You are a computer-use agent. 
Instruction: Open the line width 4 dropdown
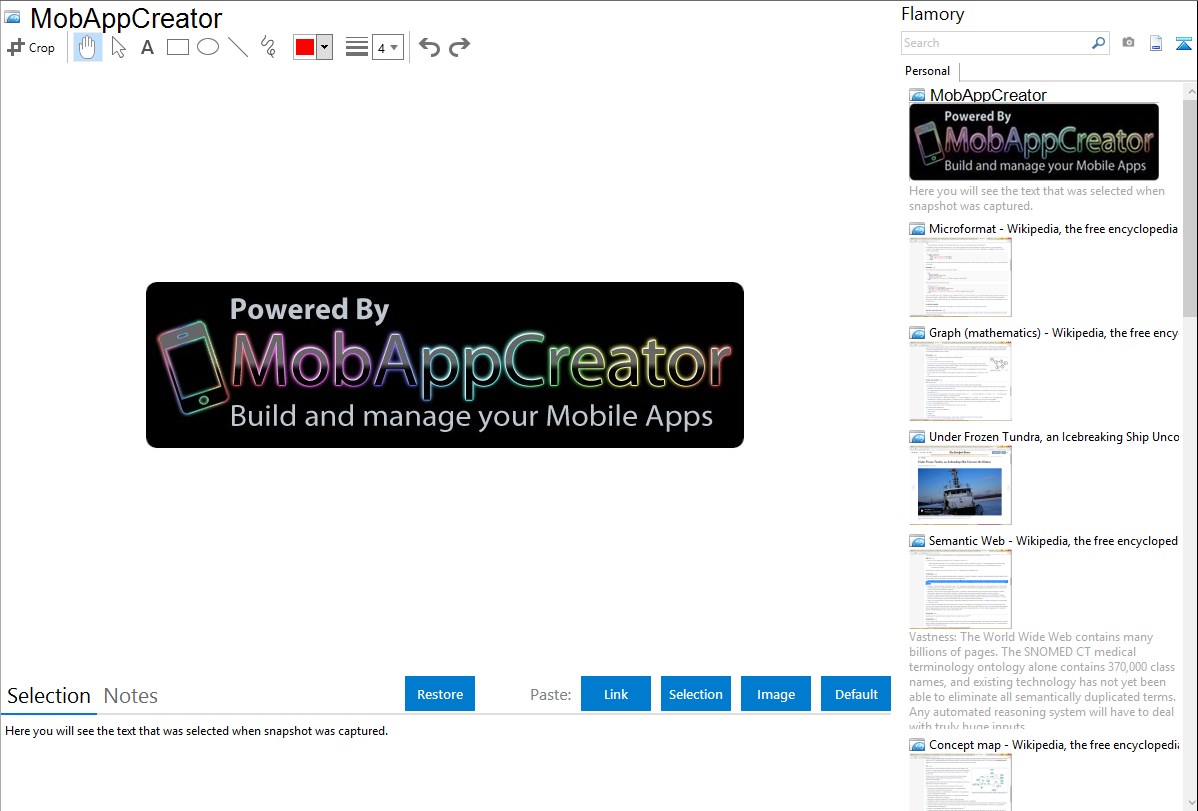(388, 47)
